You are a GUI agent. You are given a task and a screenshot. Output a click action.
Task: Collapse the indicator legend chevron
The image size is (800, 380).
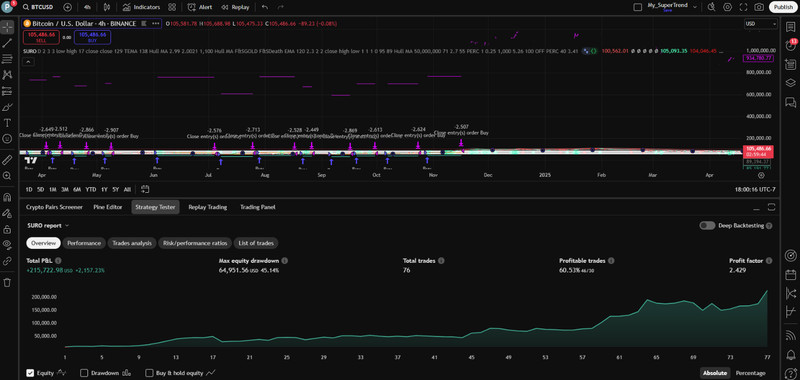click(28, 62)
